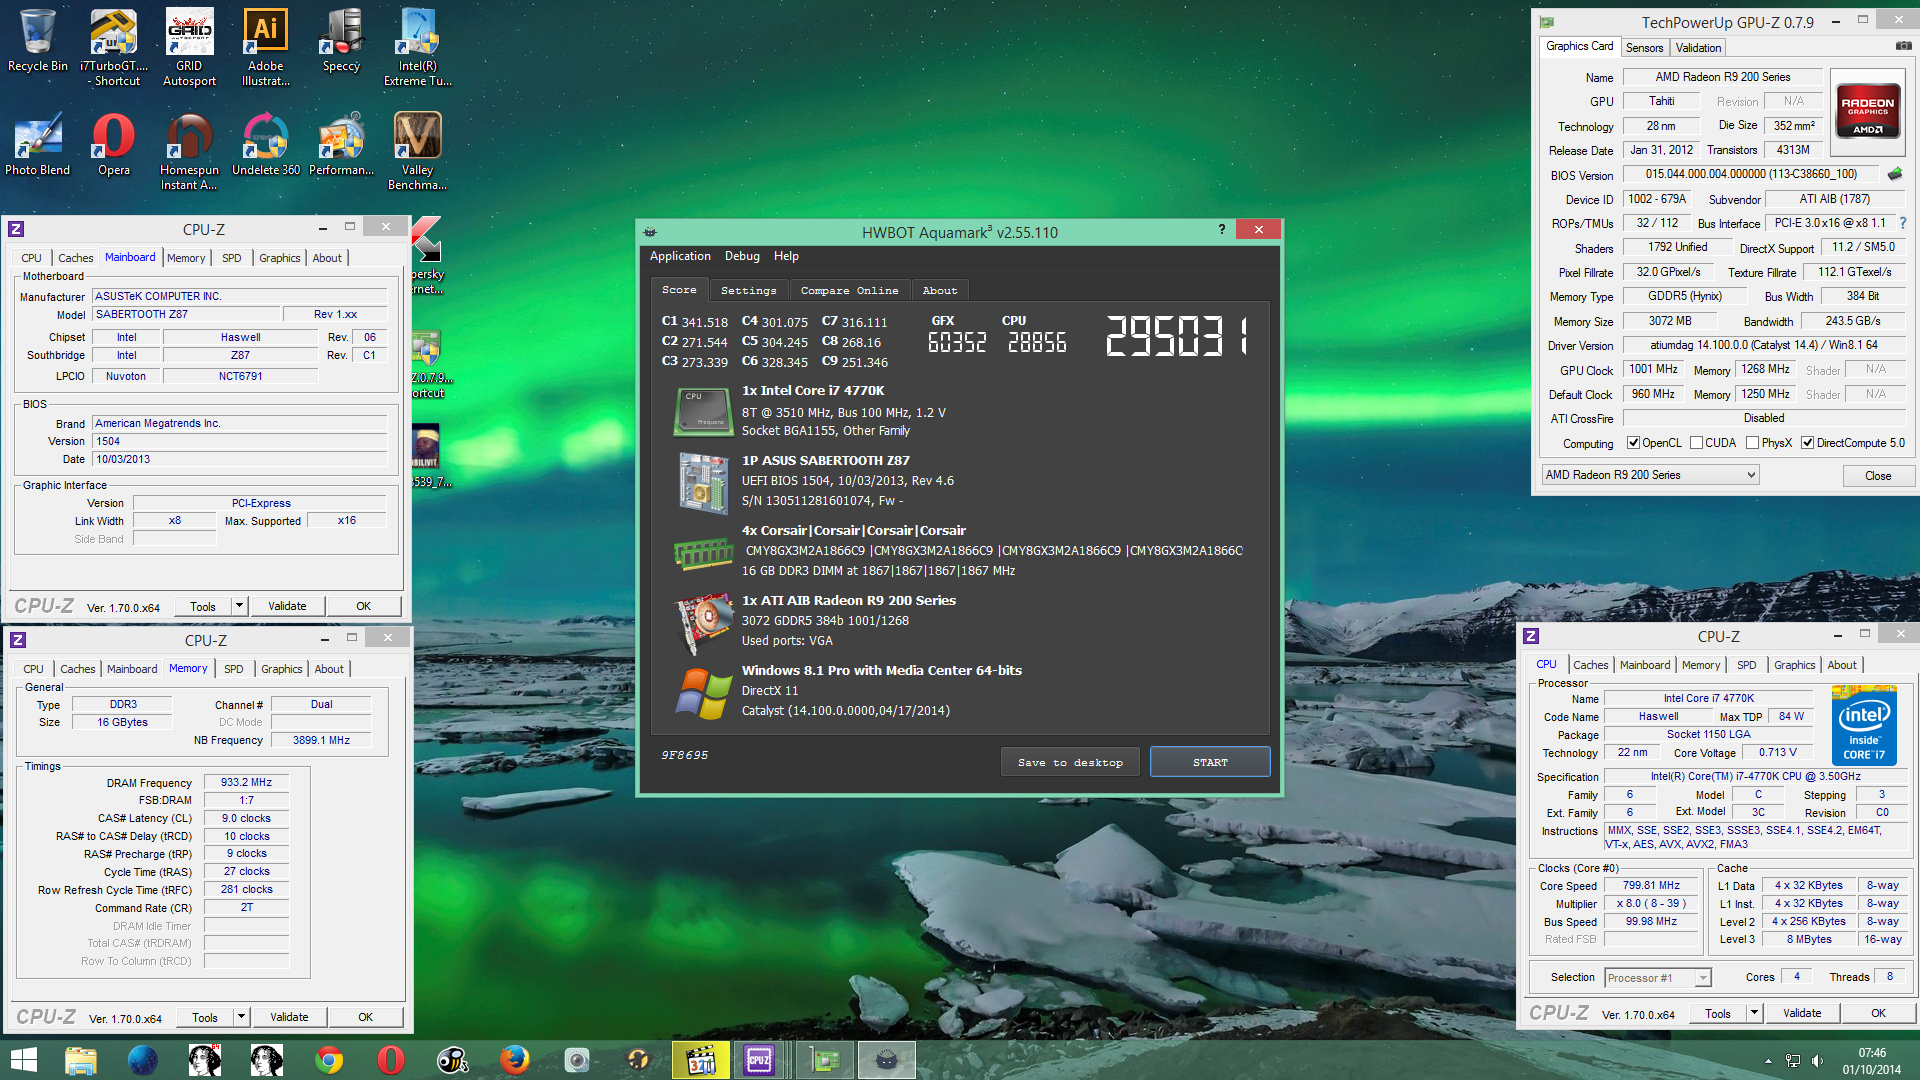Launch the Homespun Instant desktop shortcut
Screen dimensions: 1920x1080
189,151
